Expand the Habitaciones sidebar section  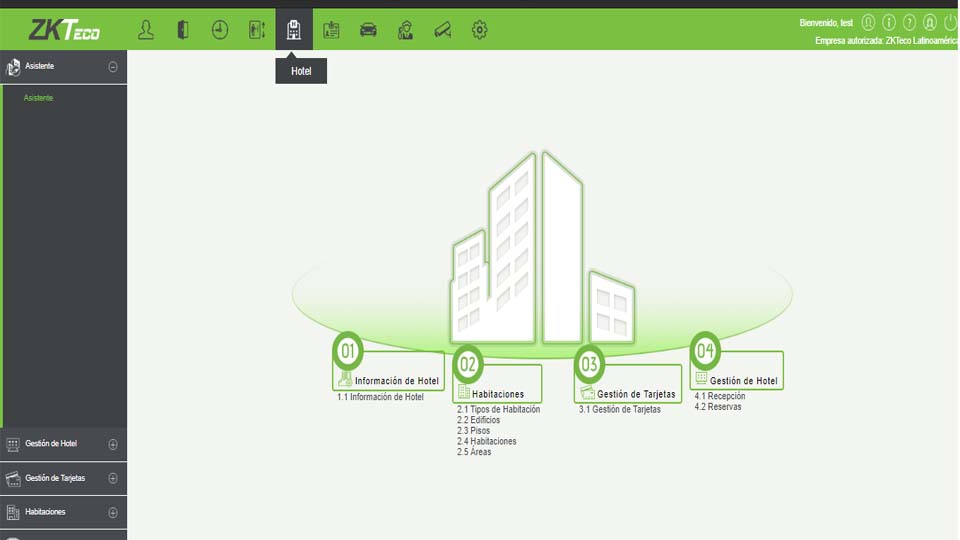pos(113,512)
